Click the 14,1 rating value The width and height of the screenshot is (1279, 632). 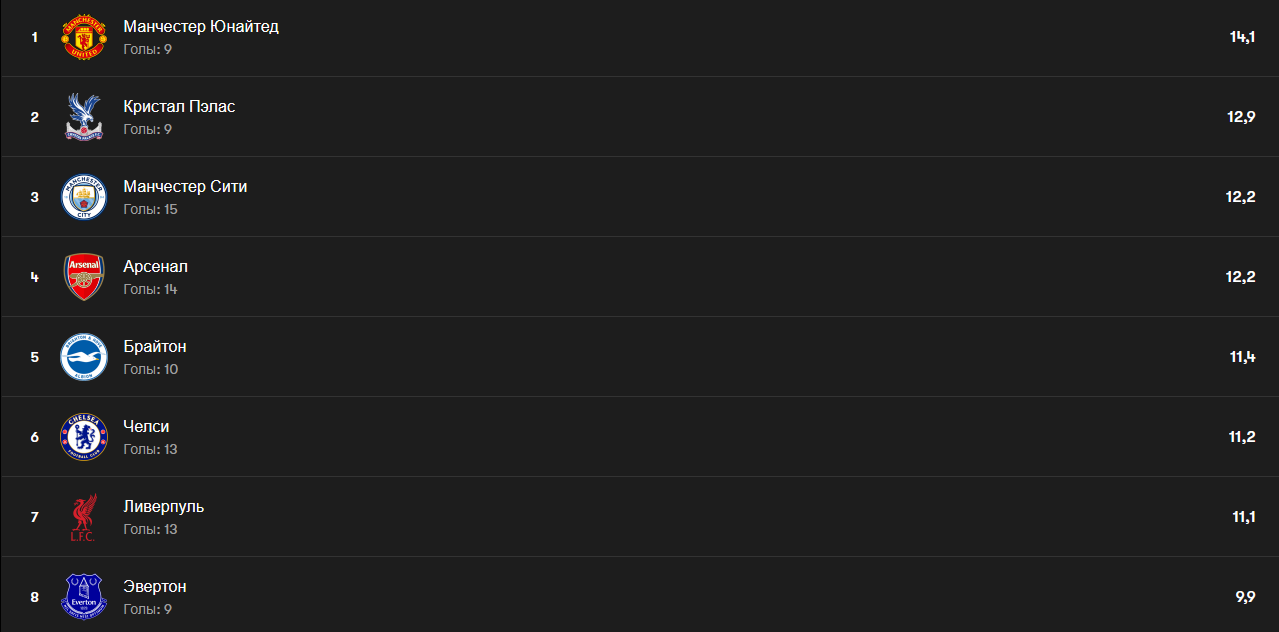point(1242,37)
